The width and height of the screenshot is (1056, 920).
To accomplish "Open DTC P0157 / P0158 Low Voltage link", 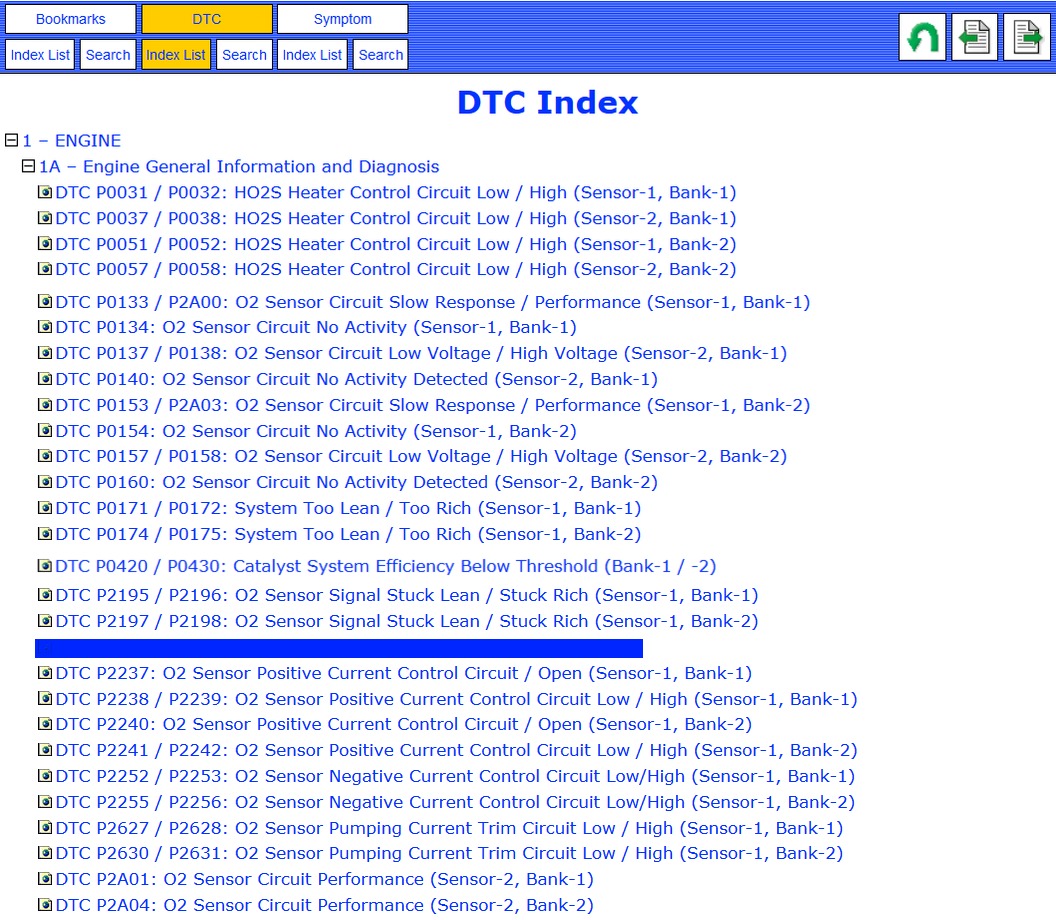I will coord(421,456).
